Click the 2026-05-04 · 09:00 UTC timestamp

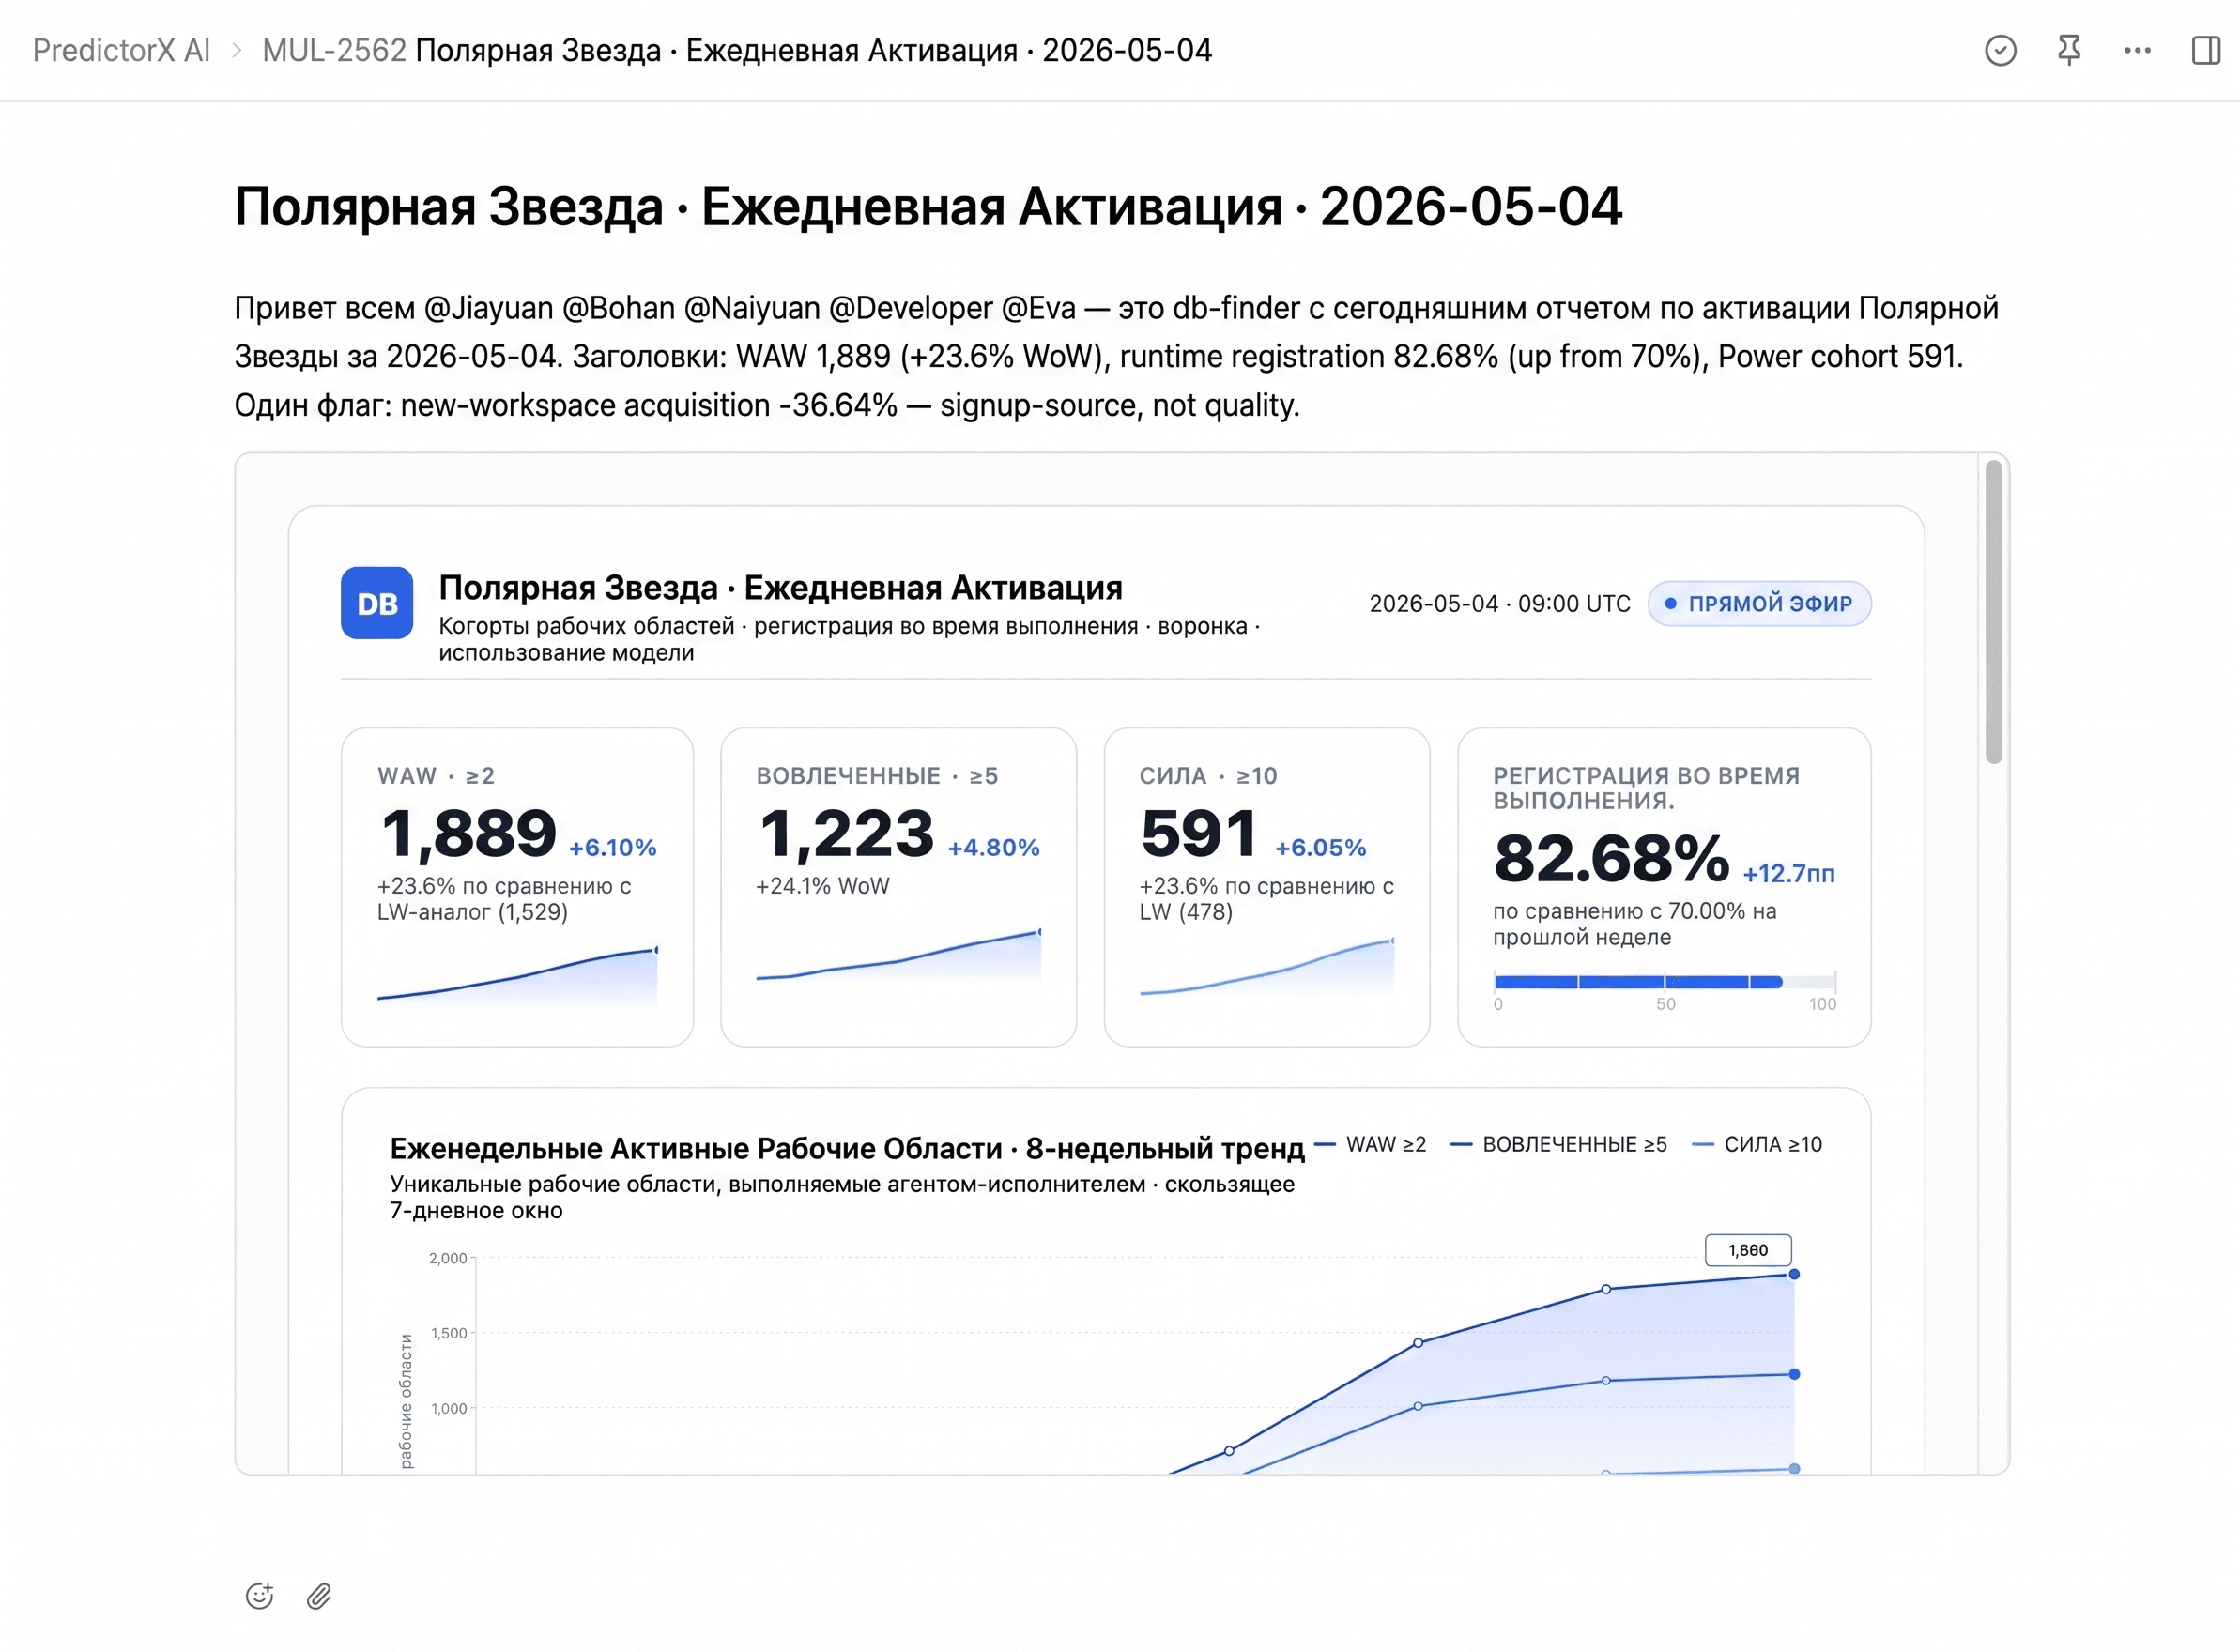click(1499, 603)
